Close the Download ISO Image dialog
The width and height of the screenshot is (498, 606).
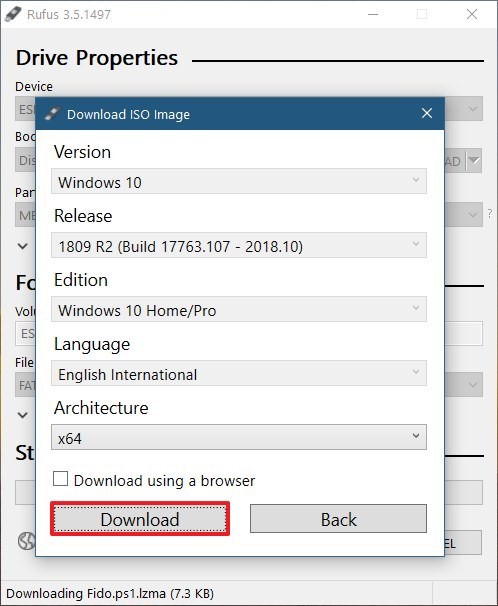427,113
